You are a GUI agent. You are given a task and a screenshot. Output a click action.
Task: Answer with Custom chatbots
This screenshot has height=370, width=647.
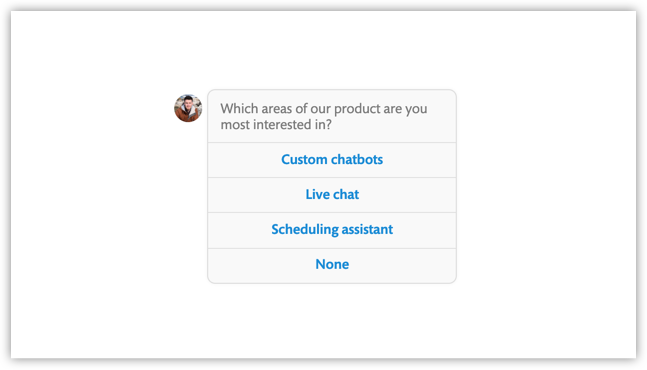tap(332, 160)
